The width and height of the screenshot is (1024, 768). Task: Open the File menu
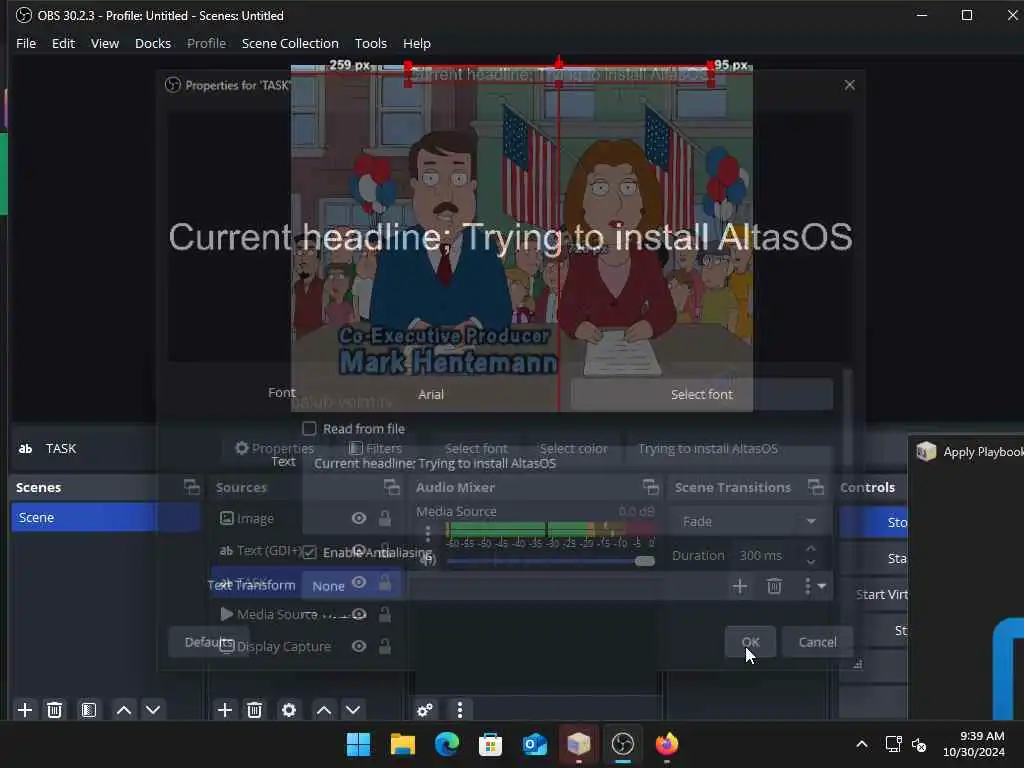pyautogui.click(x=26, y=43)
